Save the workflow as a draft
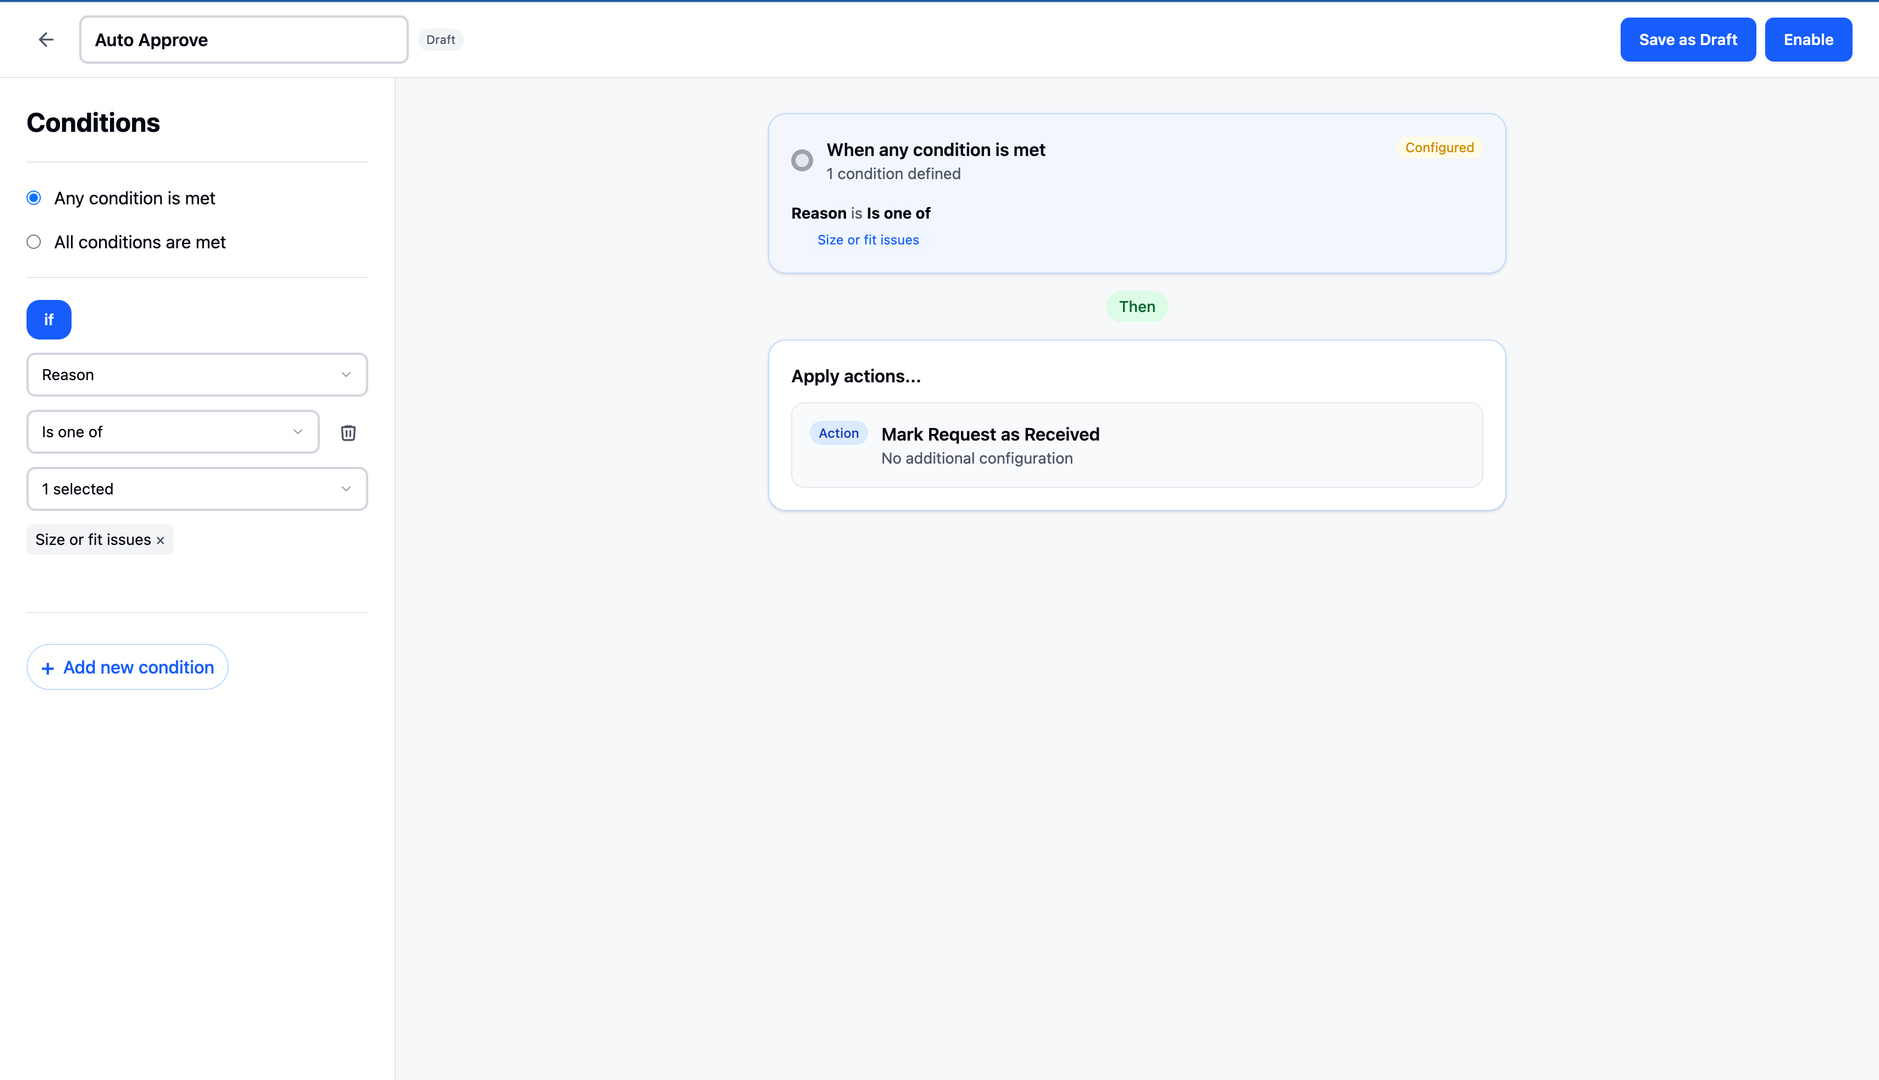The width and height of the screenshot is (1879, 1080). tap(1686, 39)
